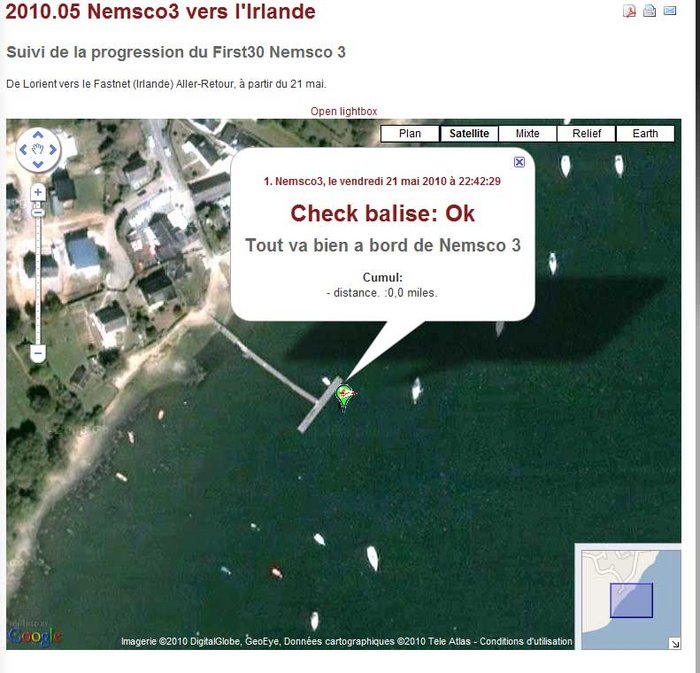Close the Check balise info bubble
700x673 pixels.
(x=519, y=162)
